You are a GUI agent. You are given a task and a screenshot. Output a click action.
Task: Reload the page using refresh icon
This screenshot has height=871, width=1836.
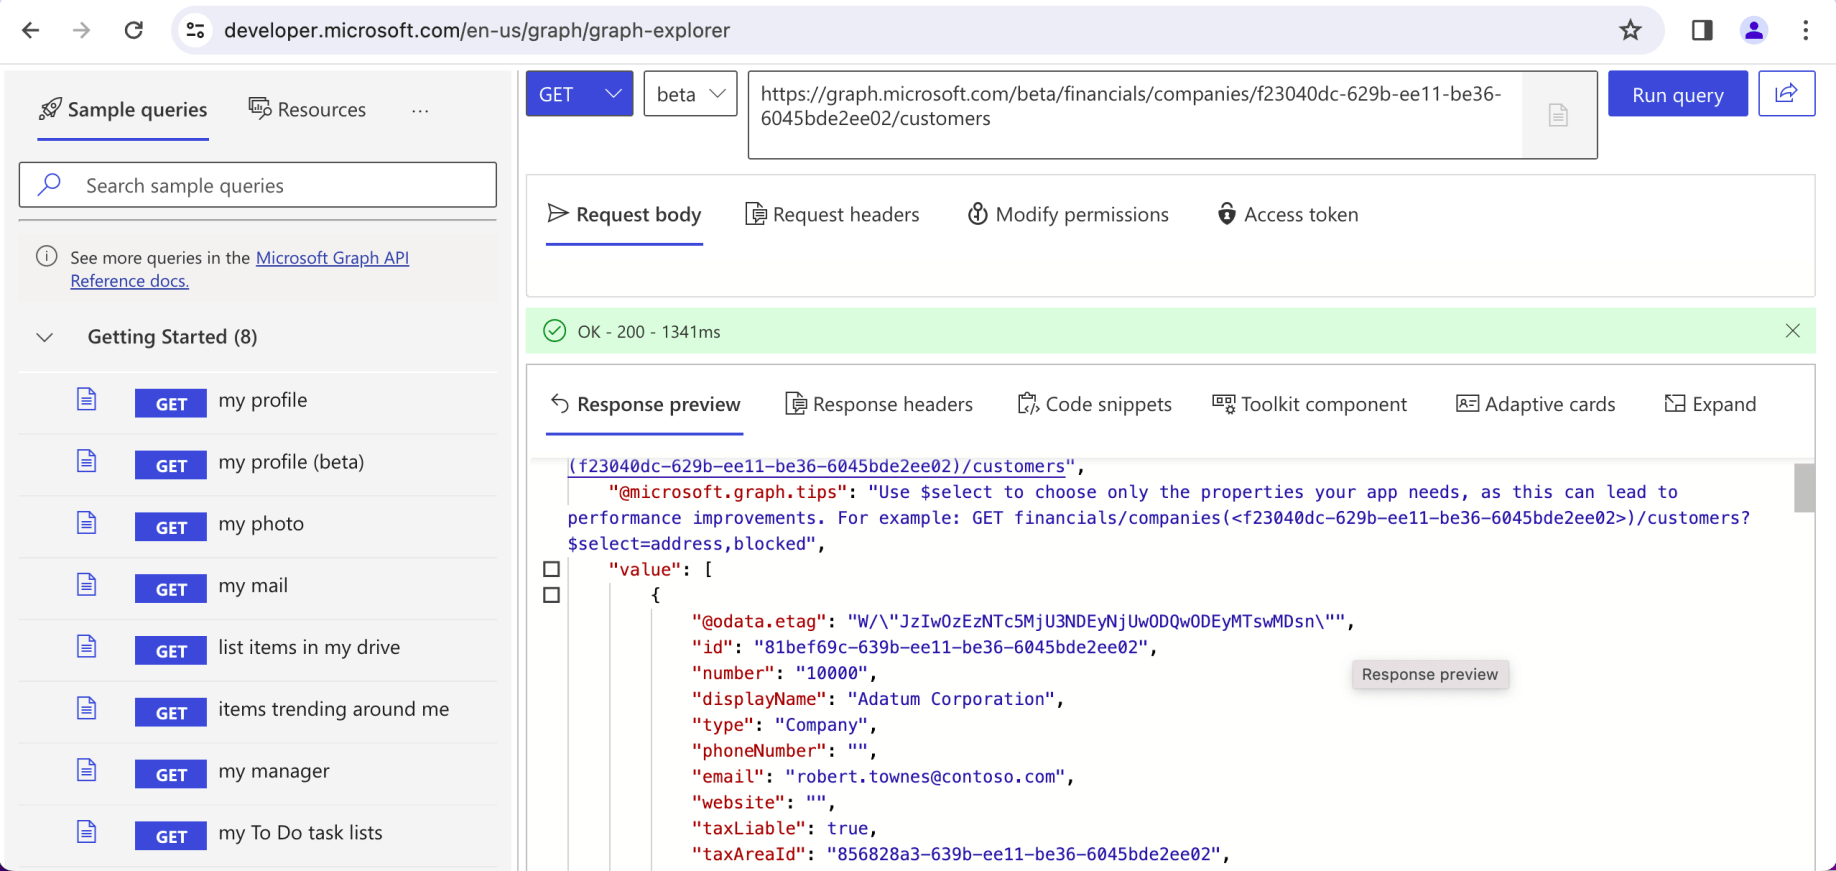(133, 30)
